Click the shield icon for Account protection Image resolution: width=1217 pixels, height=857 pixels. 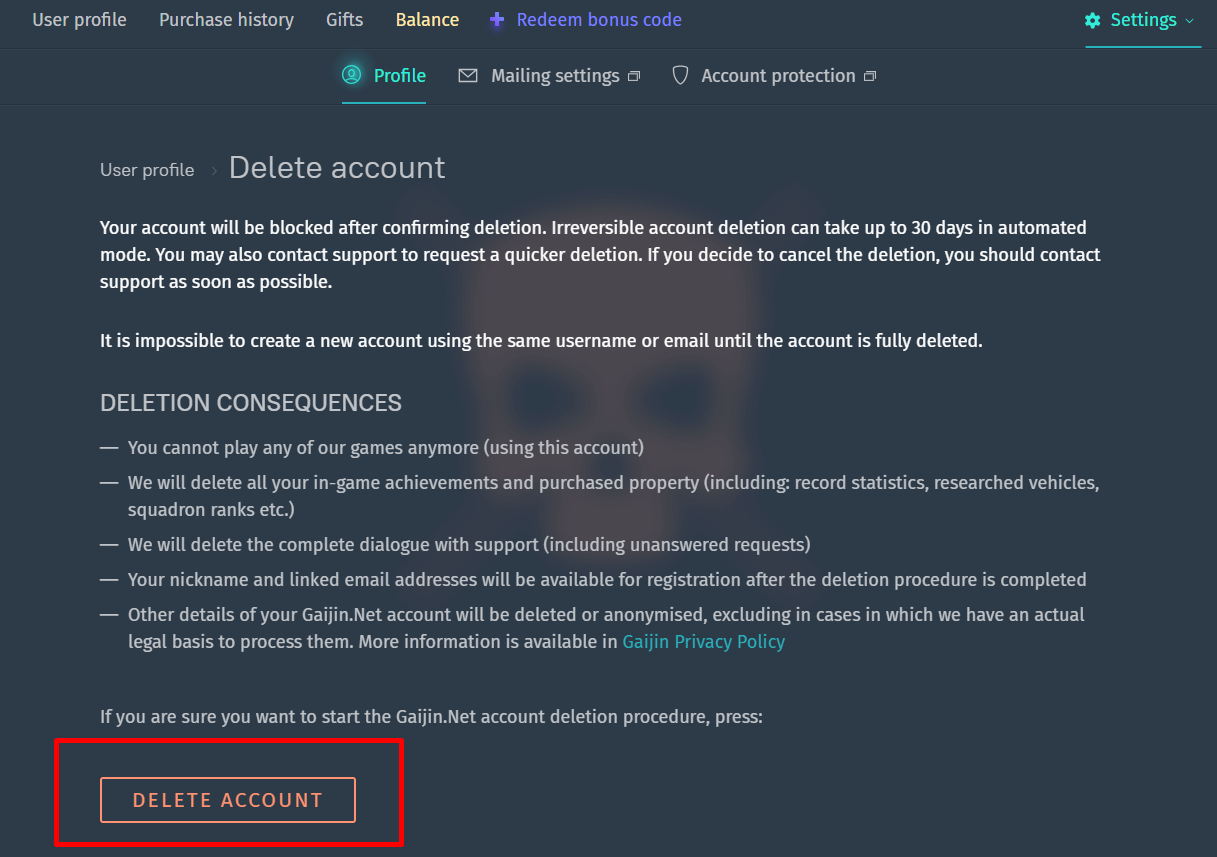point(680,76)
